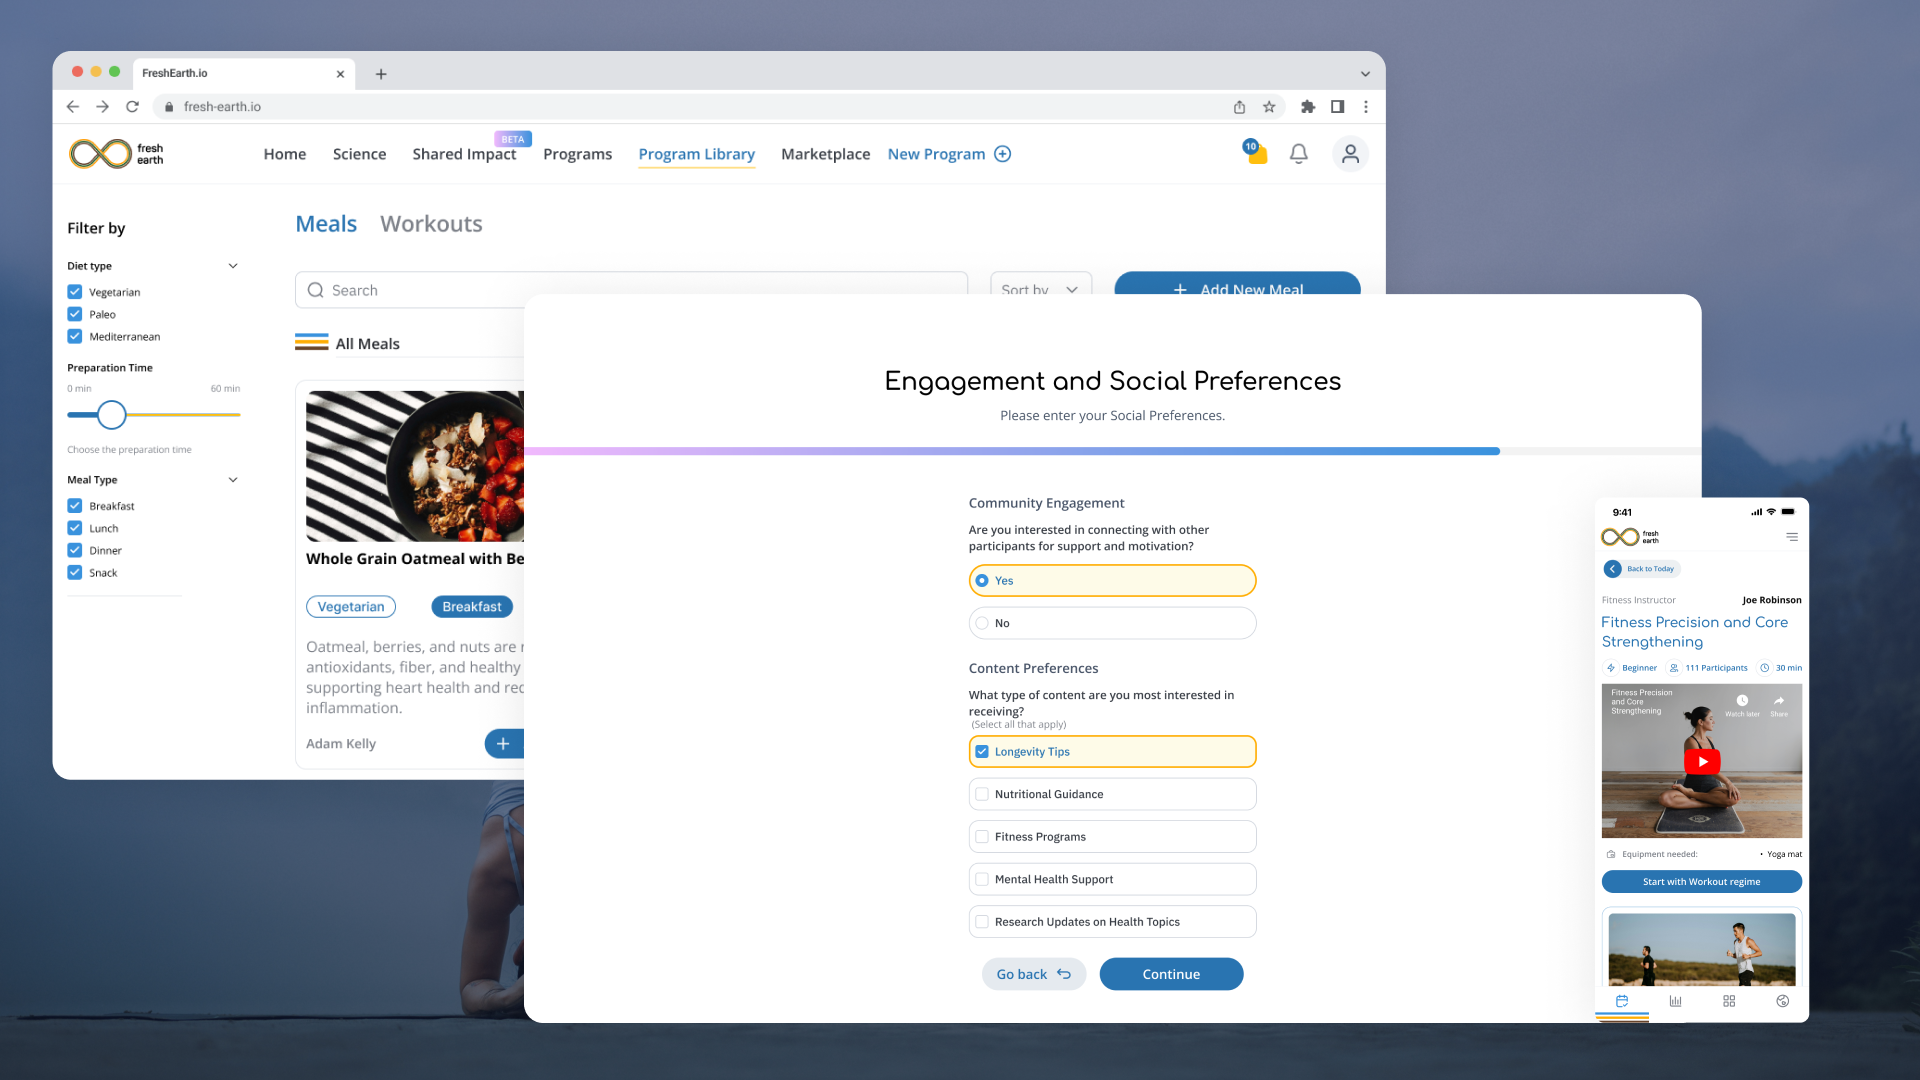Reload the page with refresh icon

pyautogui.click(x=132, y=107)
